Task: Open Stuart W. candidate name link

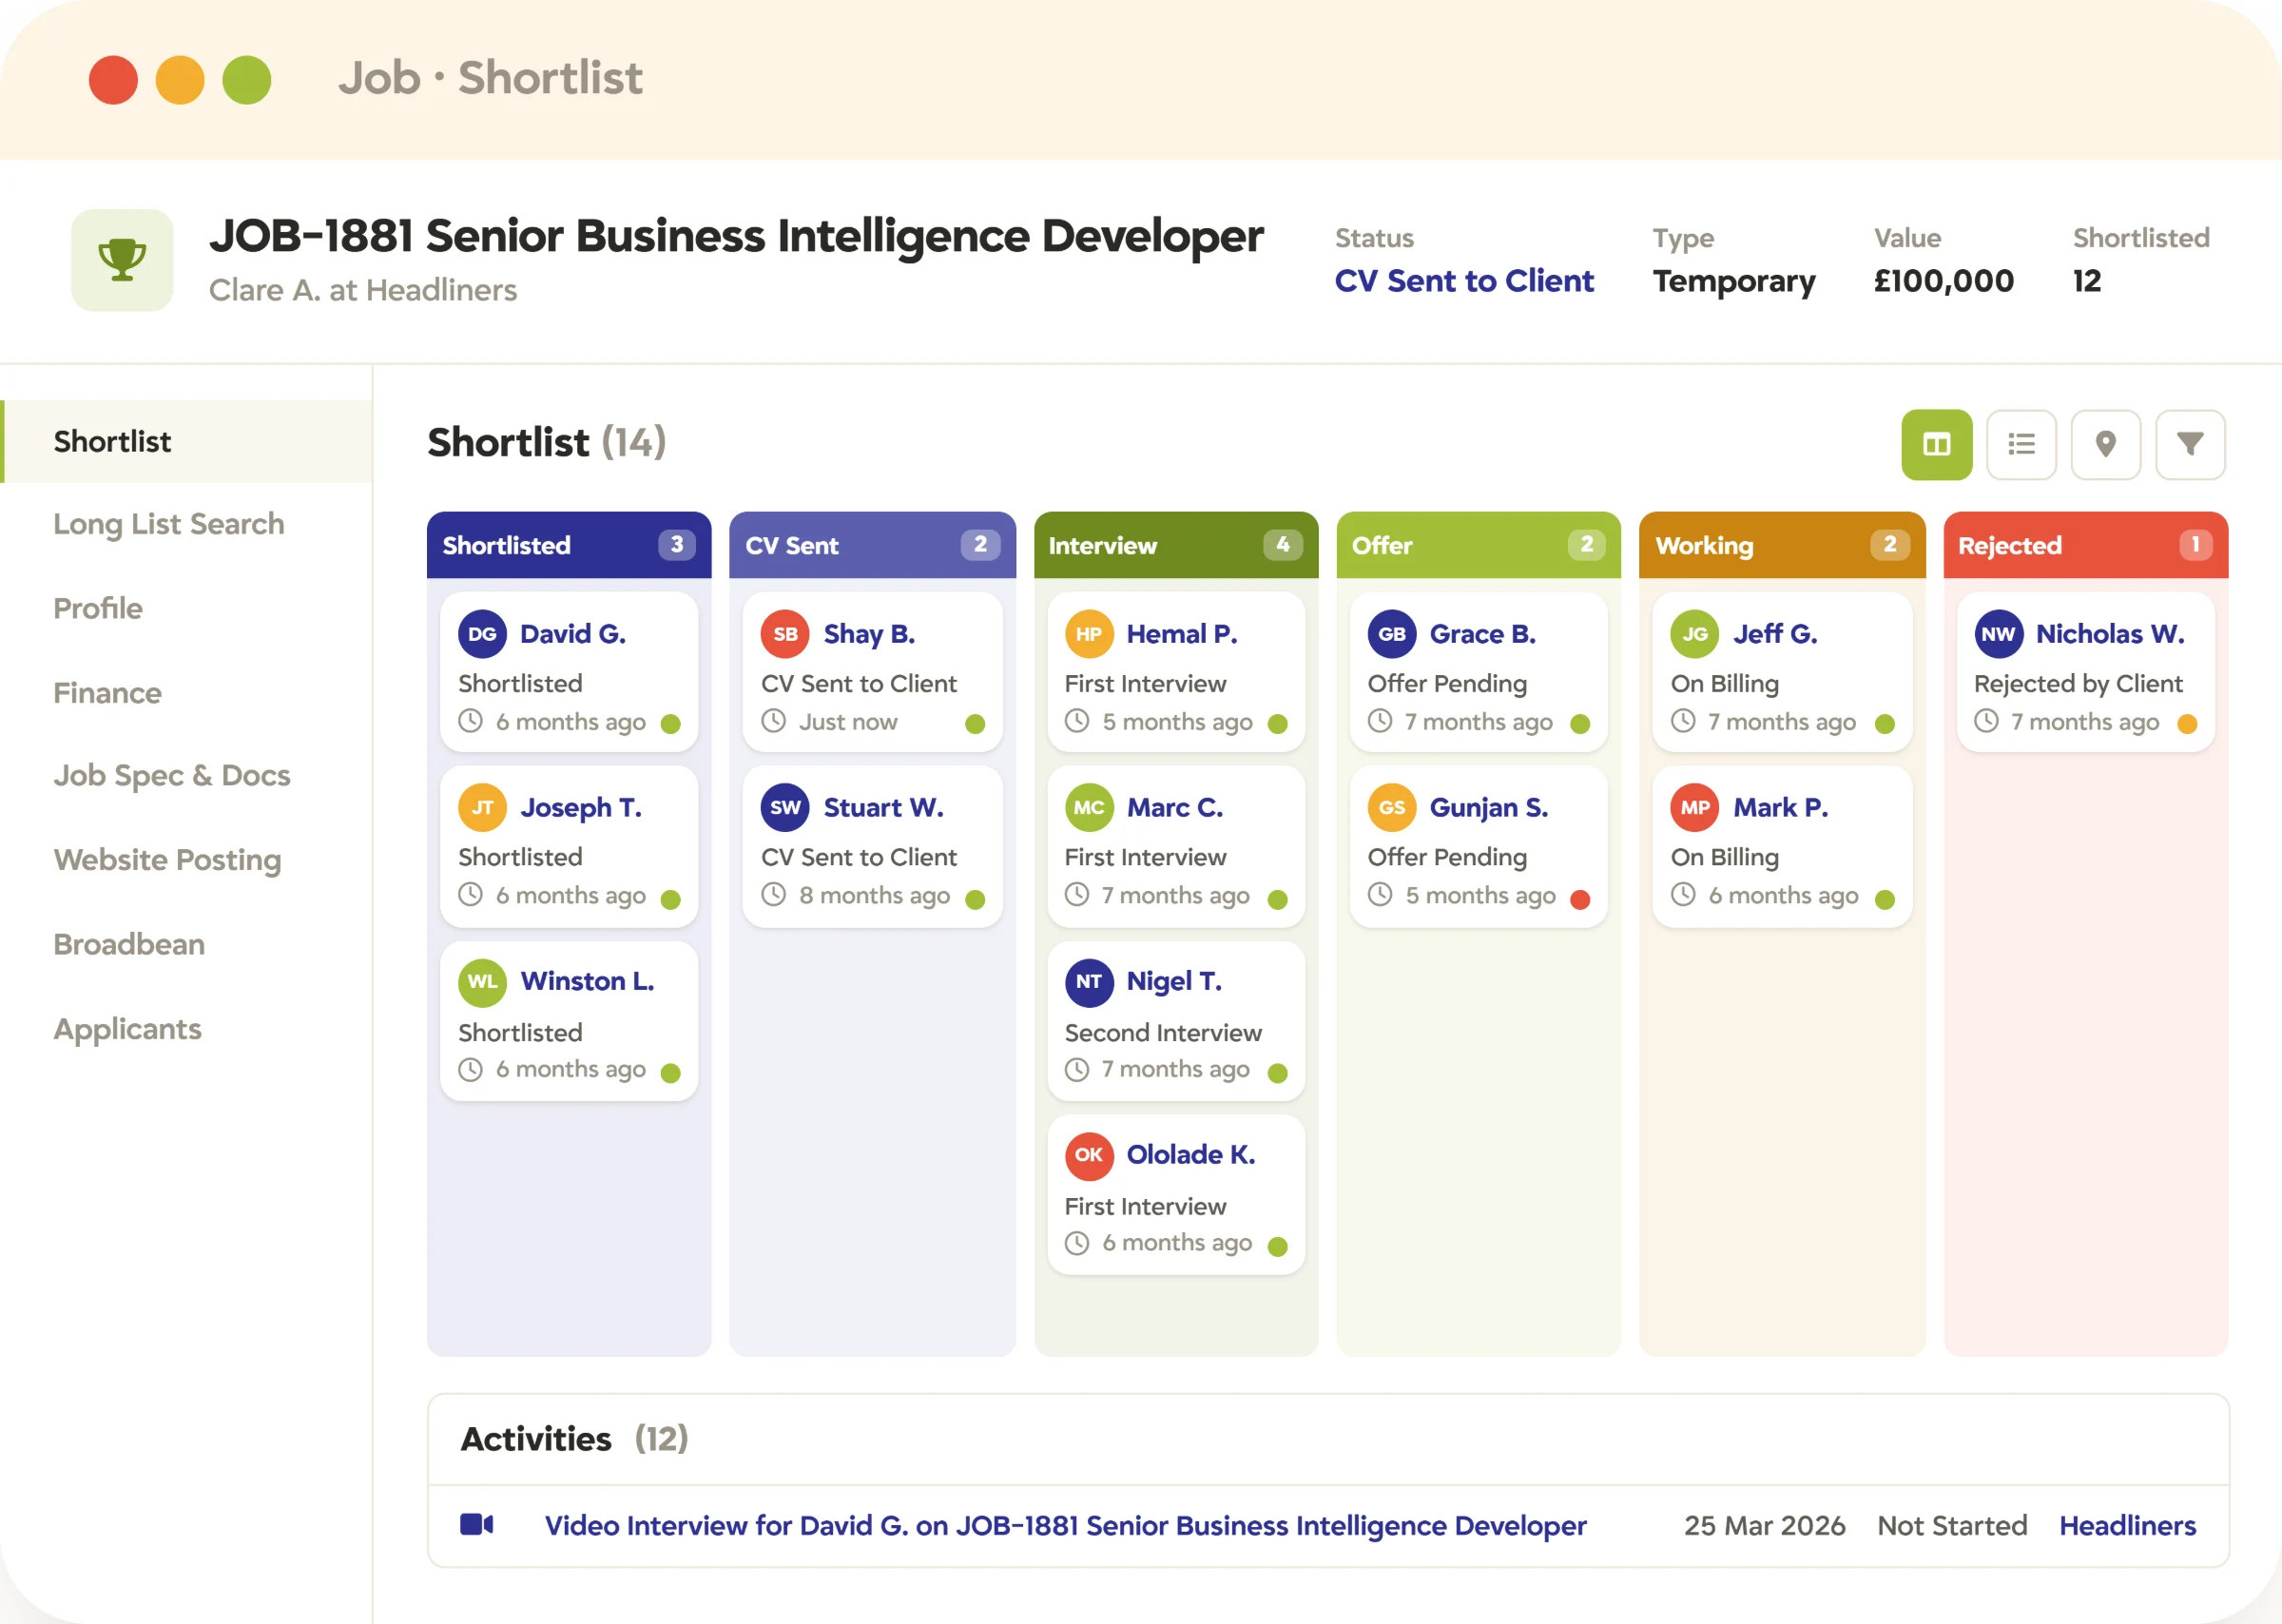Action: [883, 808]
